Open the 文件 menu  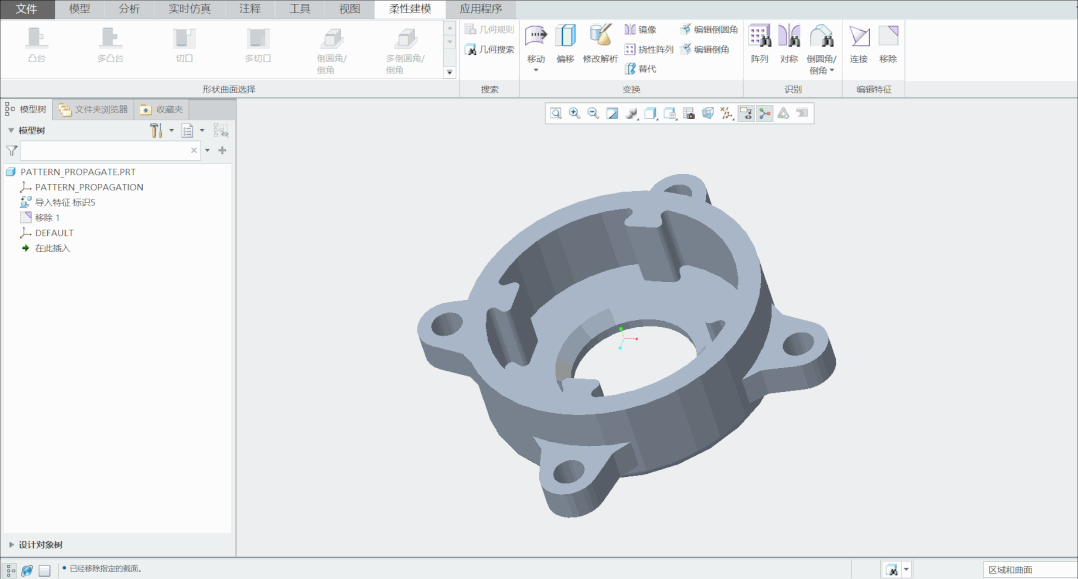tap(27, 9)
